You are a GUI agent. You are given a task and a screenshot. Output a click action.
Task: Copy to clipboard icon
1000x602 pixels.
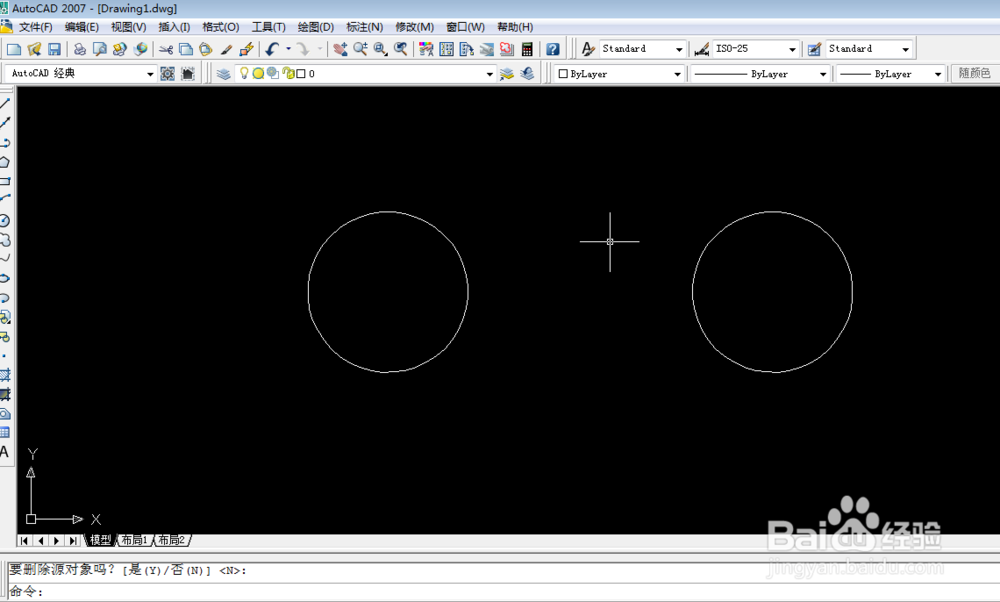pos(186,49)
